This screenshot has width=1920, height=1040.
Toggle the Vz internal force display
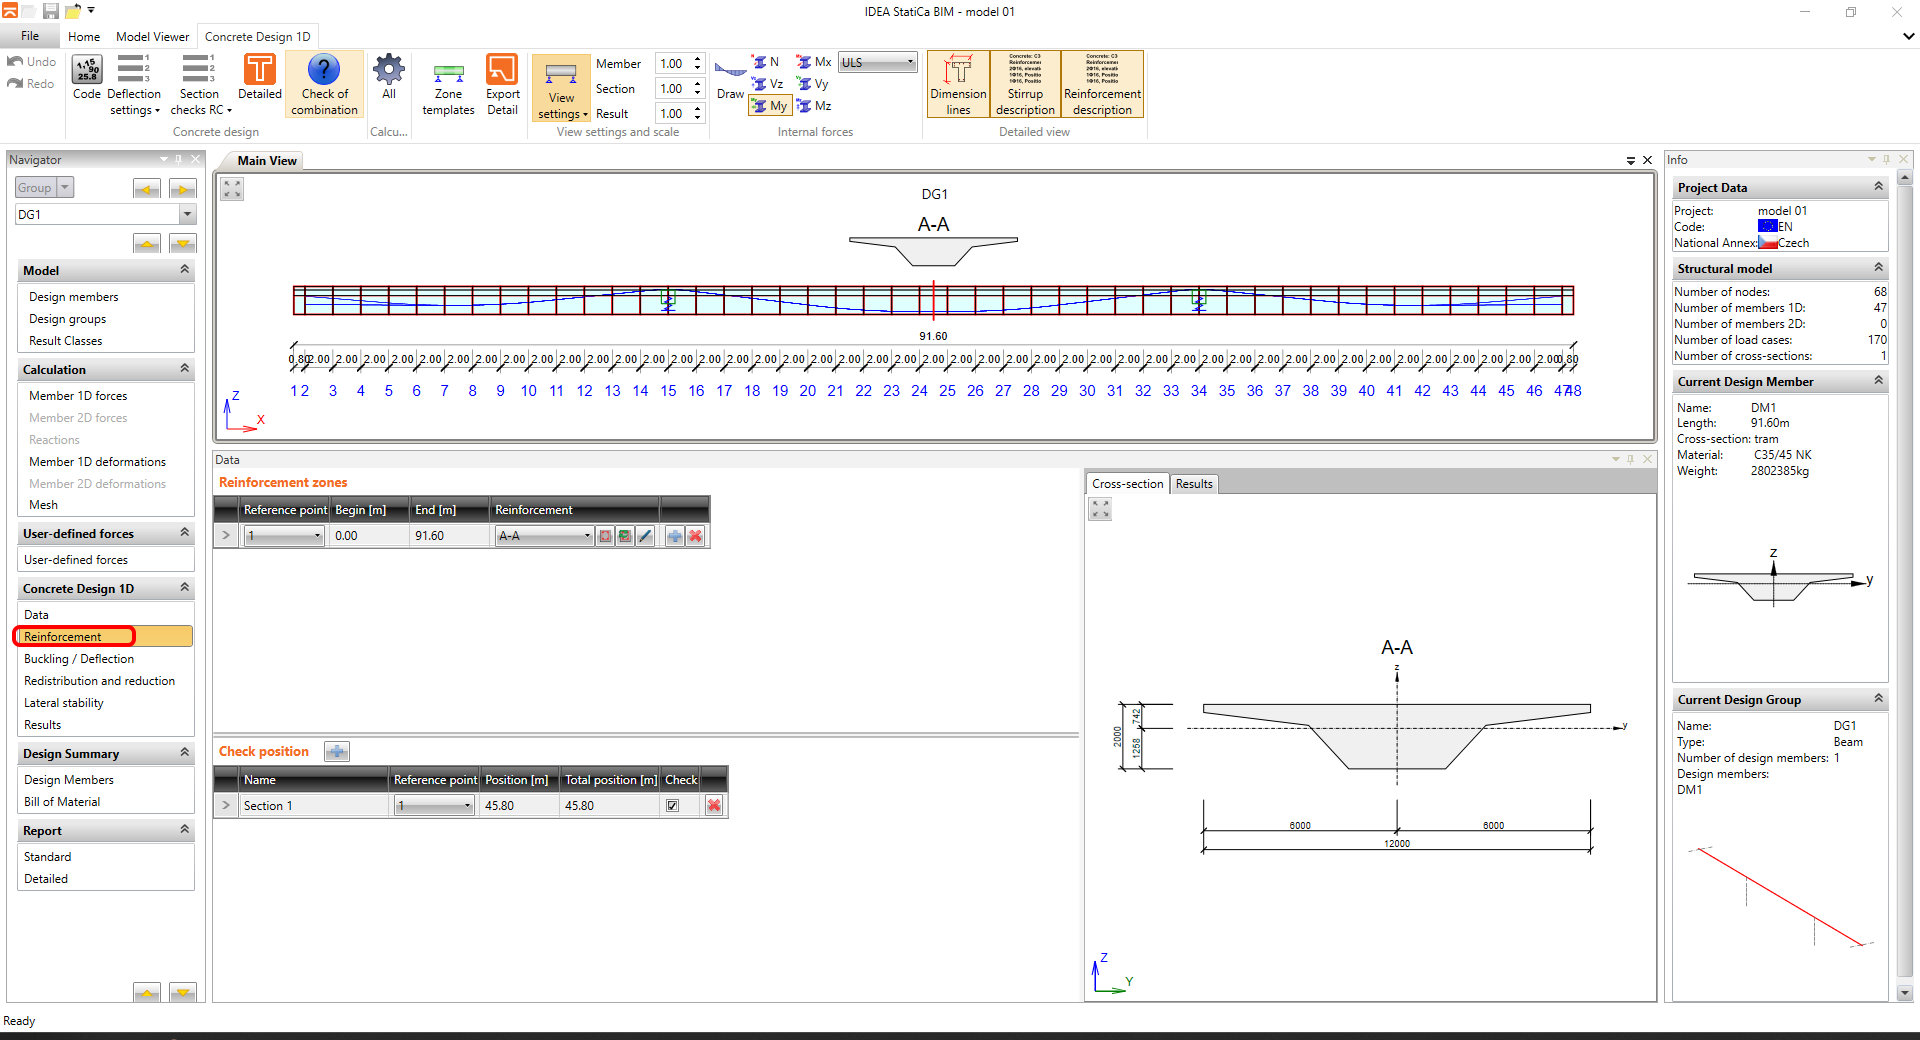[767, 84]
